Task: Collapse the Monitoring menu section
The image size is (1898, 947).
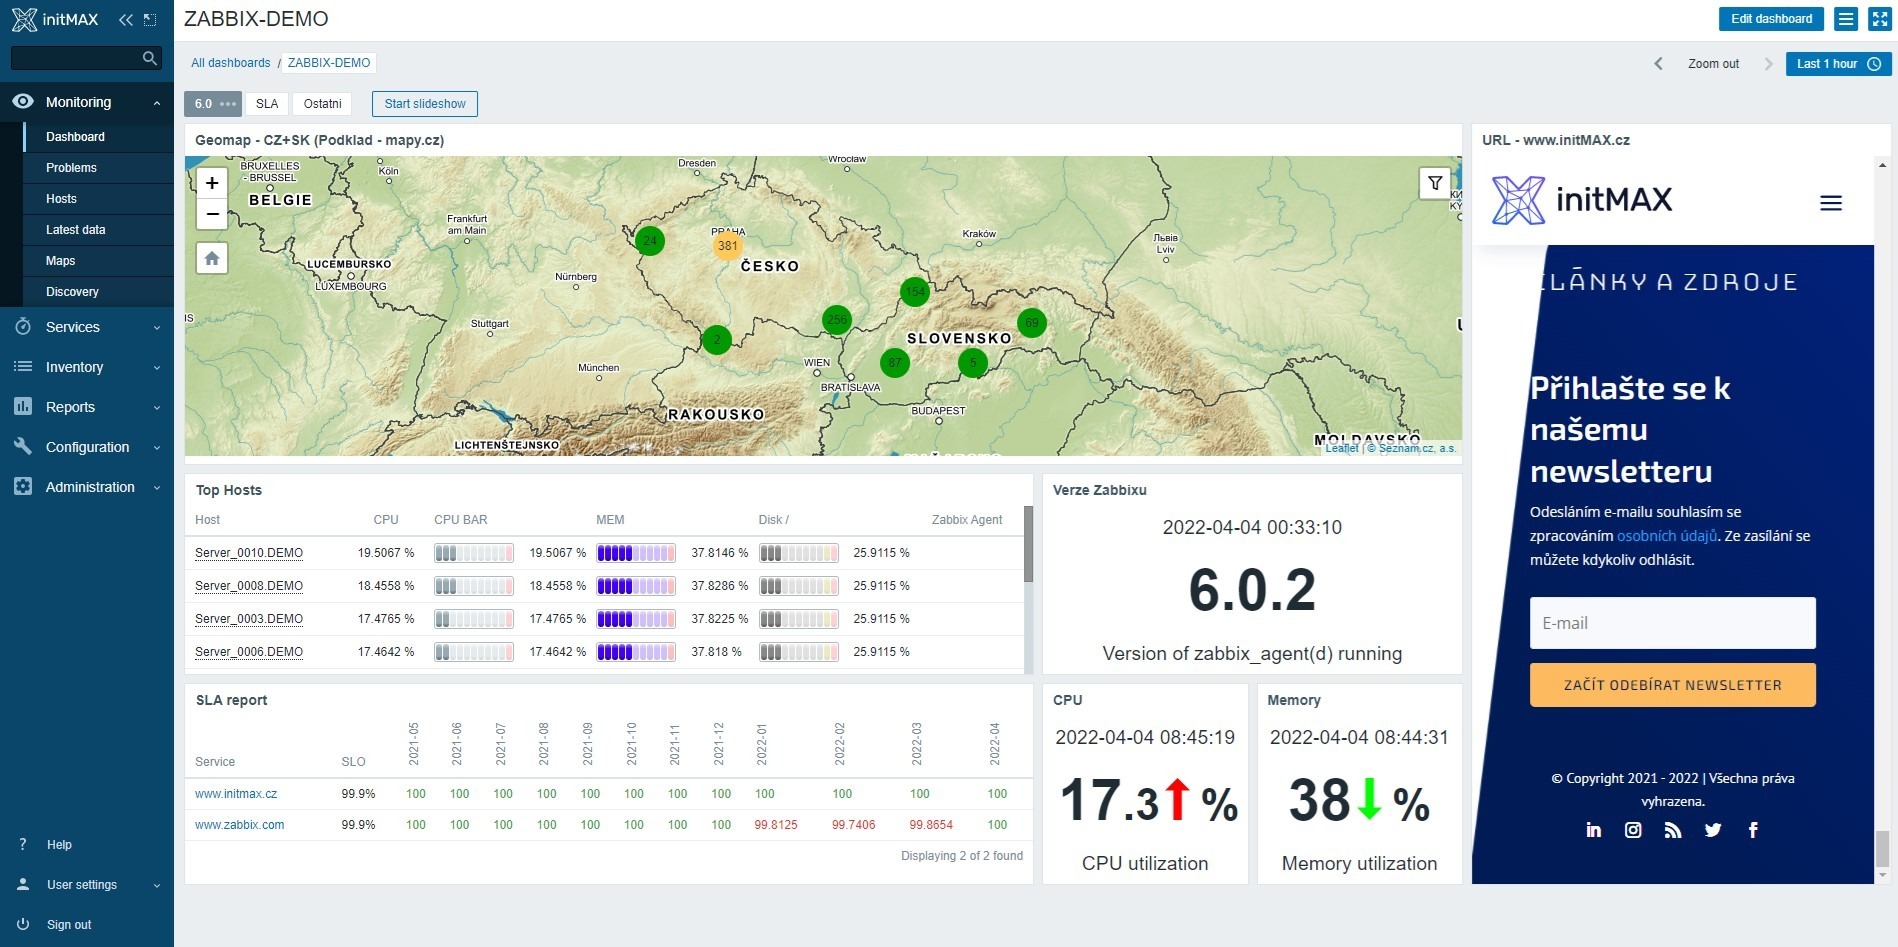Action: coord(87,102)
